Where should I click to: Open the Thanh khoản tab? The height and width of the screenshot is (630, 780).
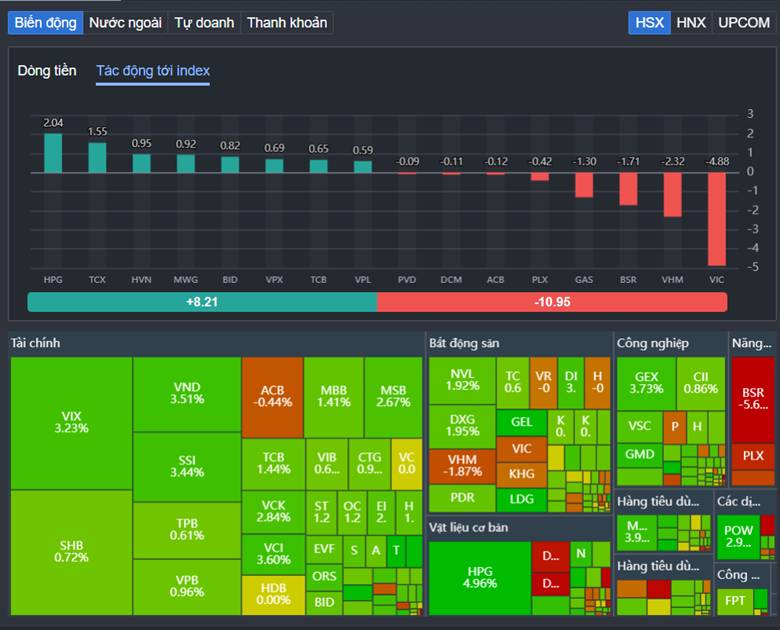287,23
